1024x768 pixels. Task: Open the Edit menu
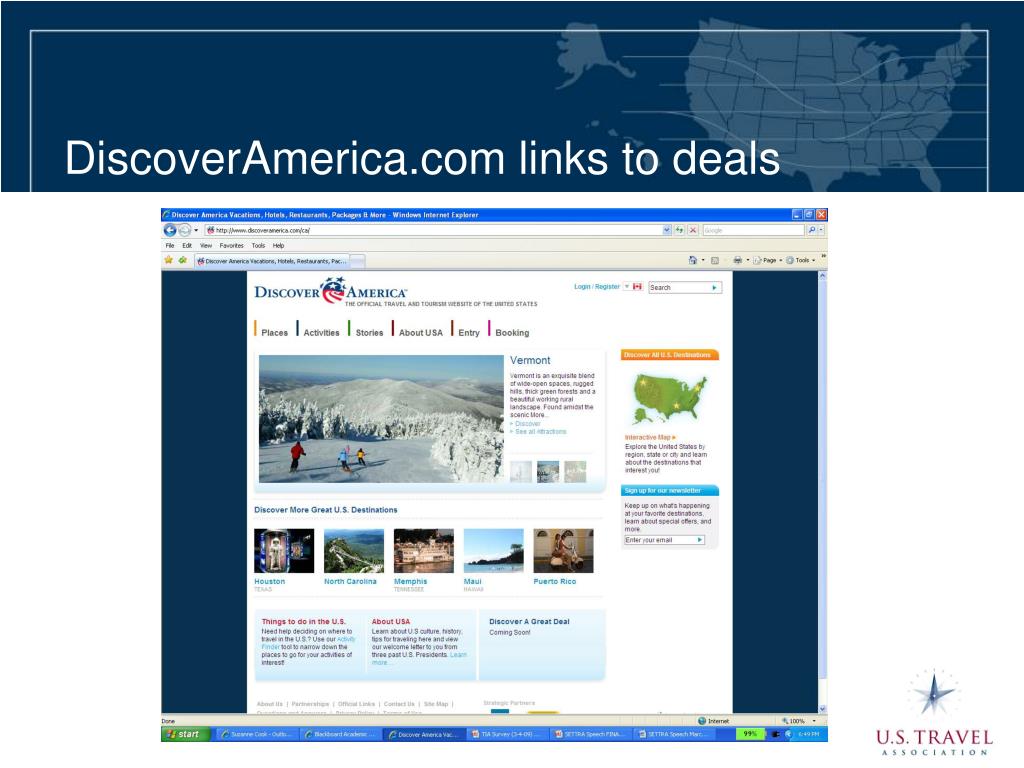pyautogui.click(x=187, y=246)
